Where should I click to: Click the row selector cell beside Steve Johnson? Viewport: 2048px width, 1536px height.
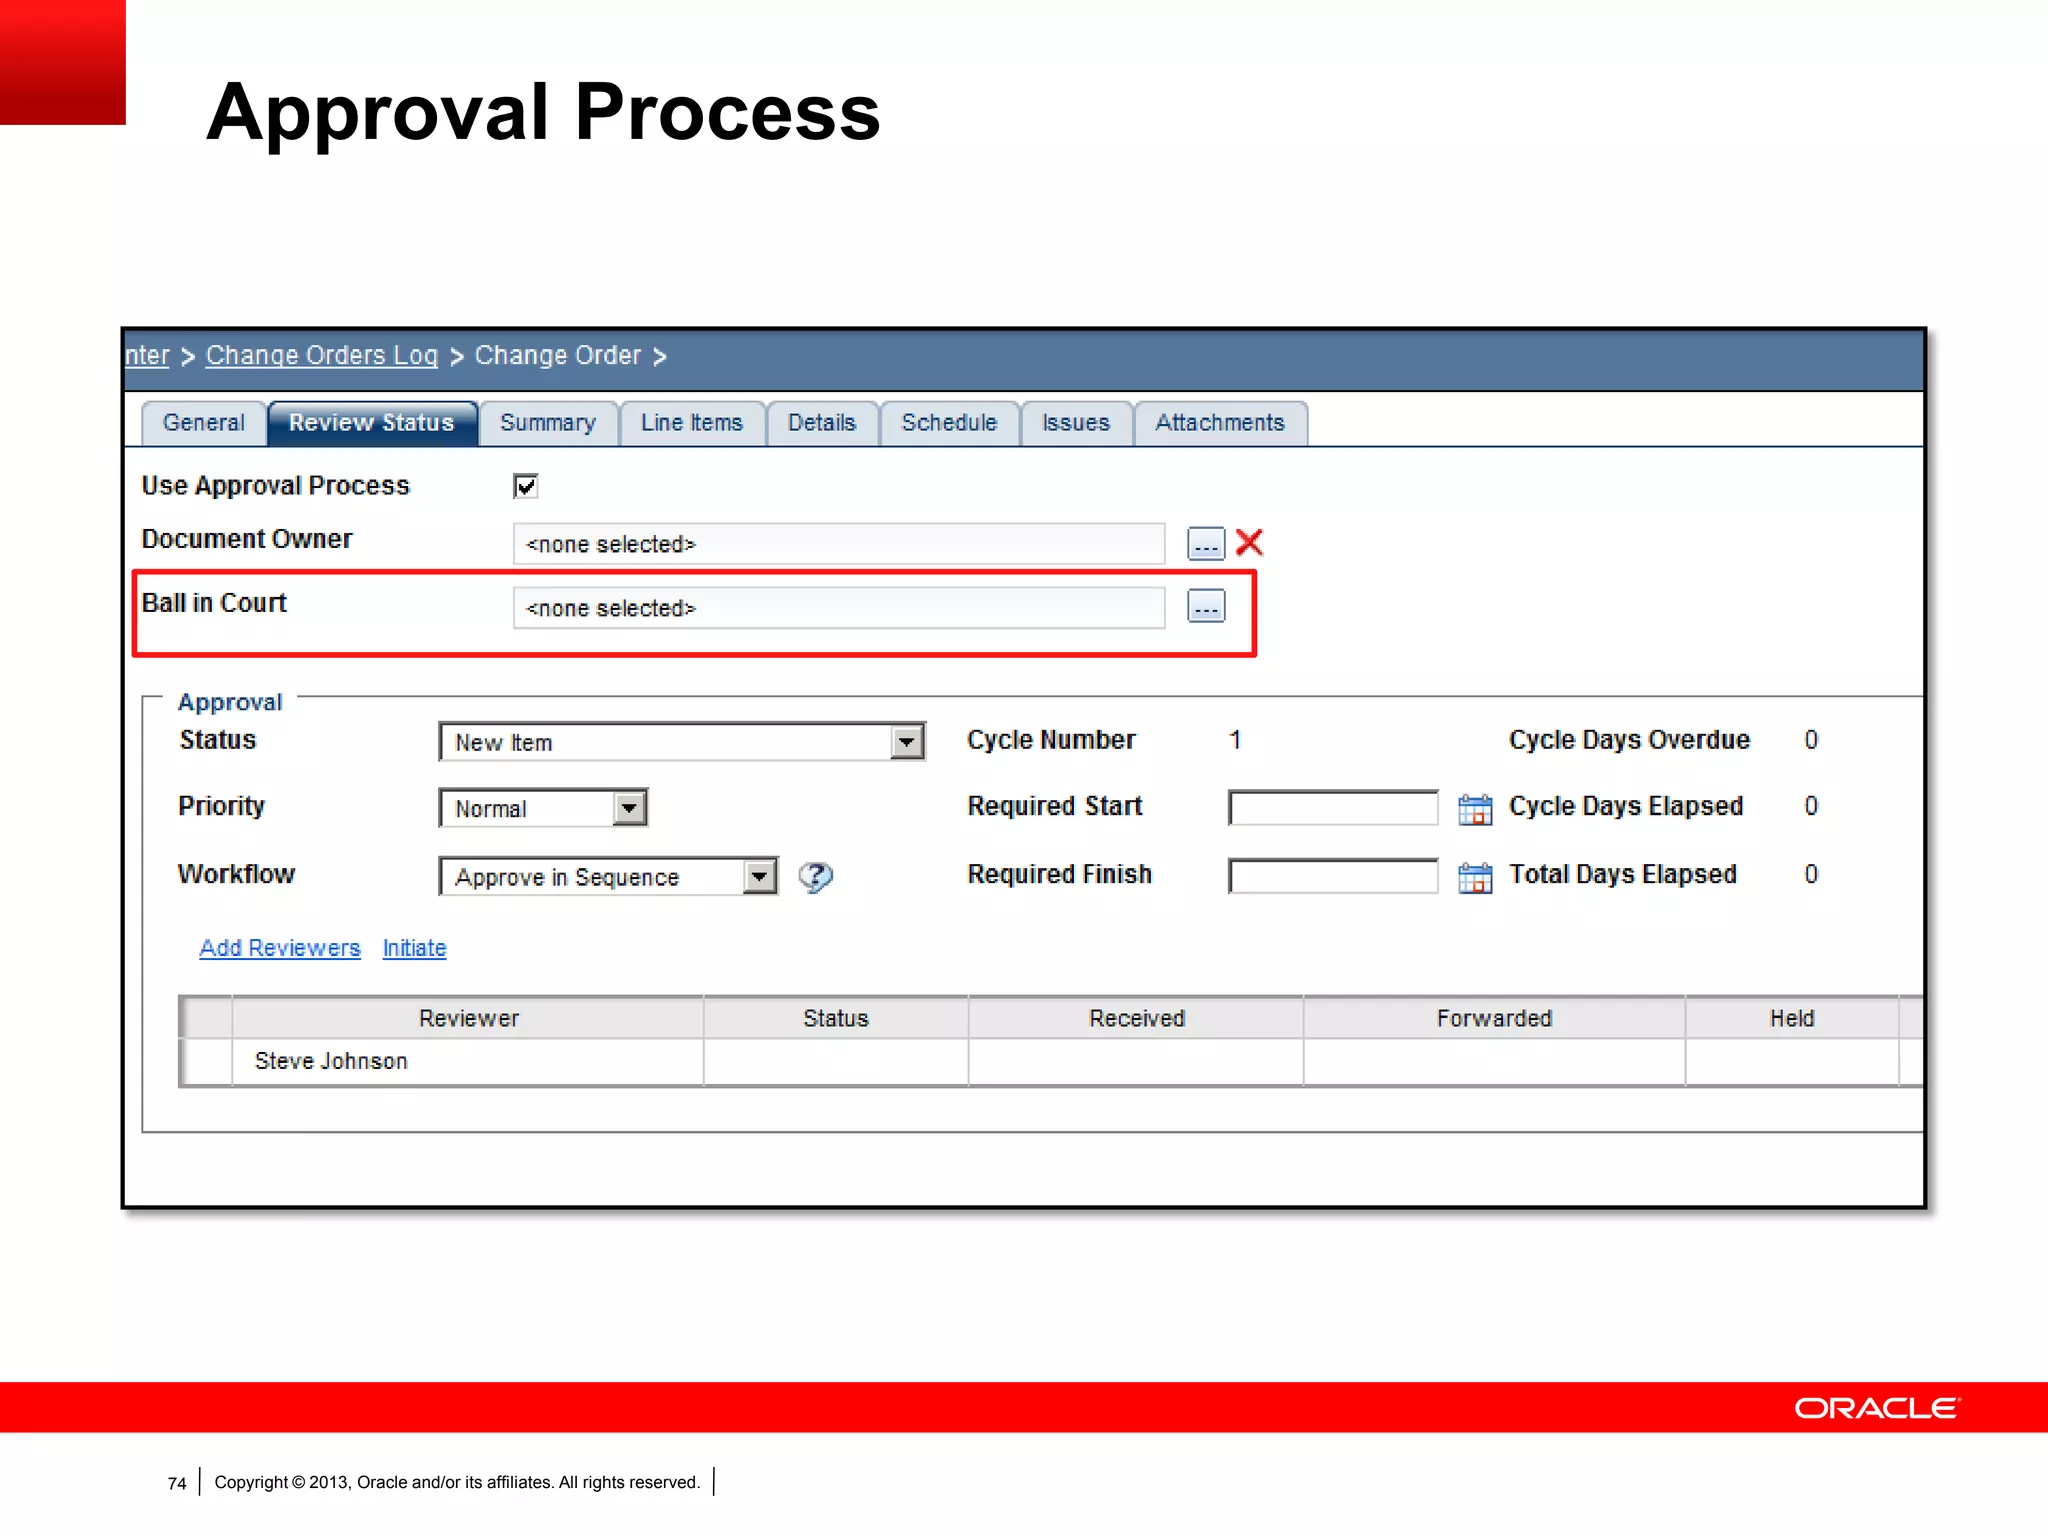(x=207, y=1062)
